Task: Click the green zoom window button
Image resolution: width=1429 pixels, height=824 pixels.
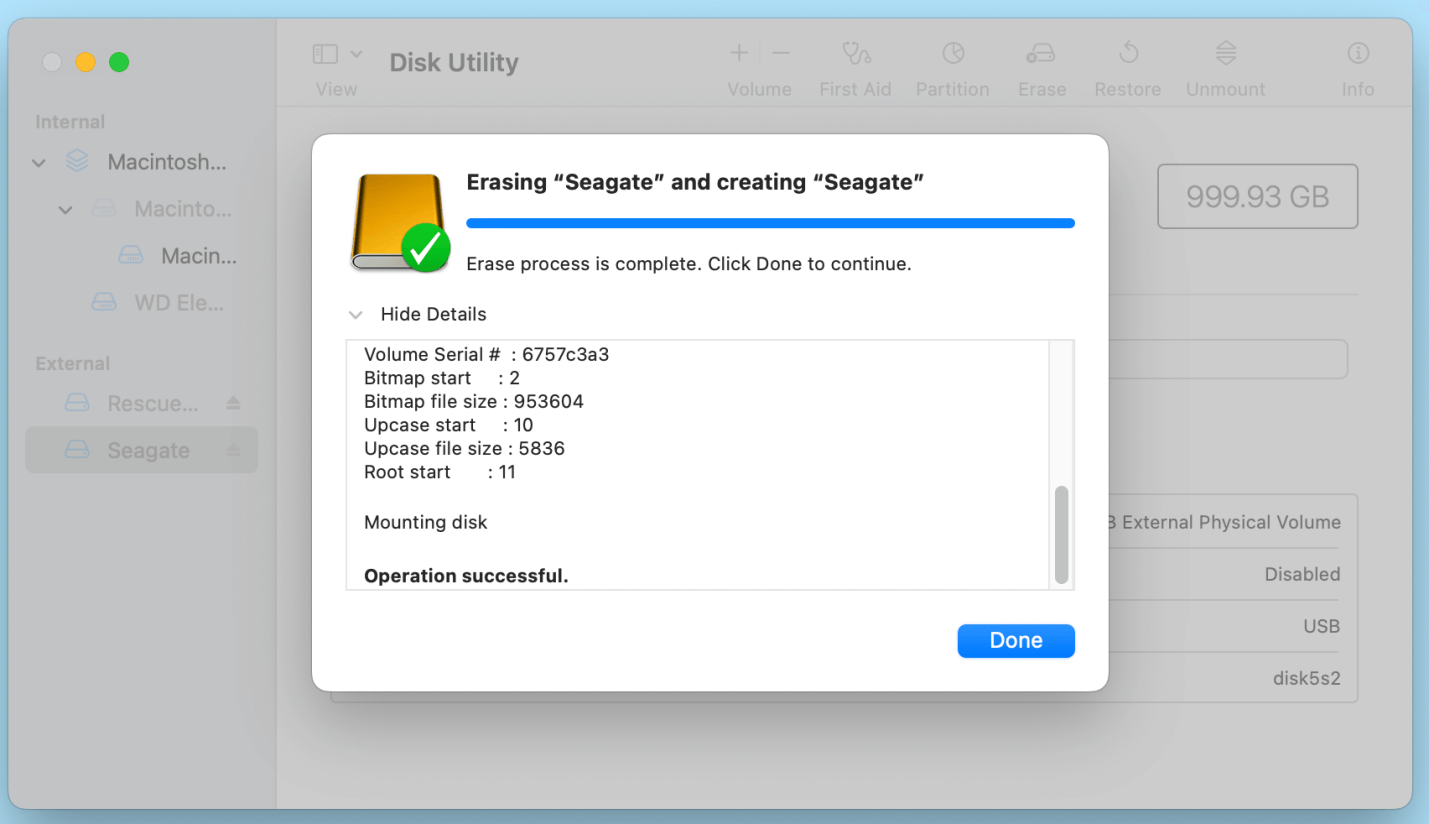Action: (x=118, y=61)
